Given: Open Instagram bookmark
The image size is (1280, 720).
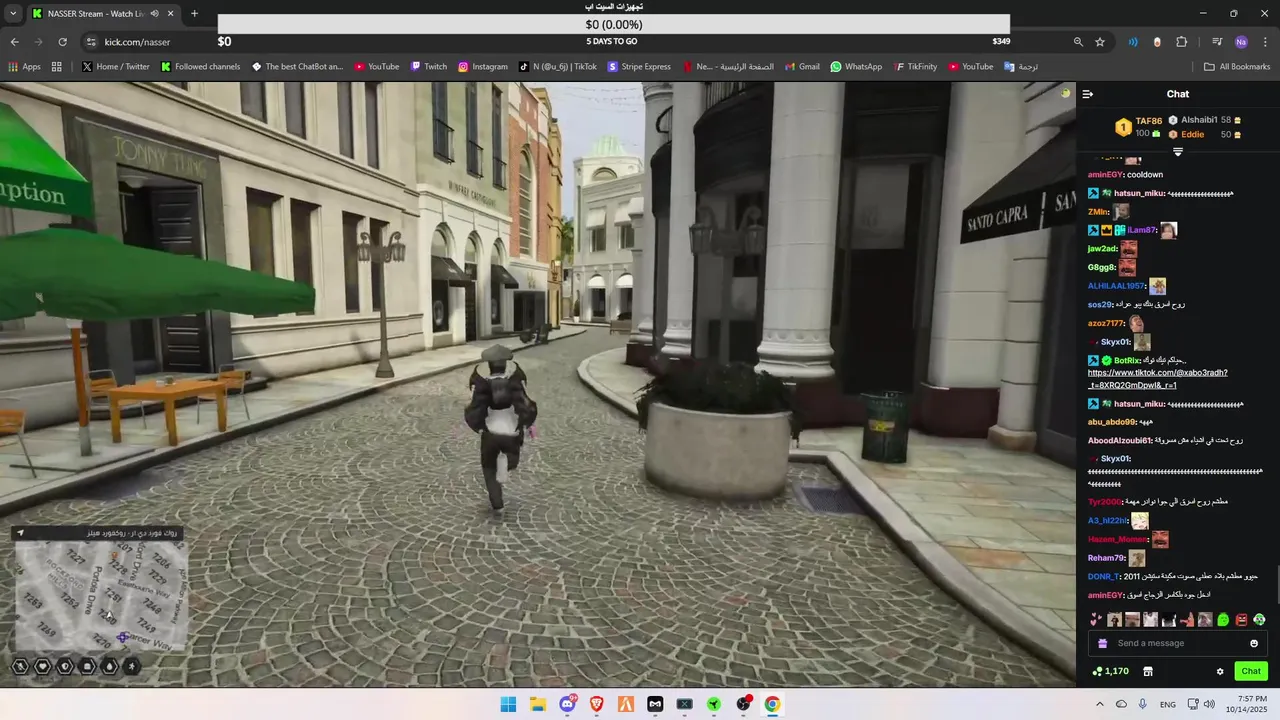Looking at the screenshot, I should tap(483, 67).
